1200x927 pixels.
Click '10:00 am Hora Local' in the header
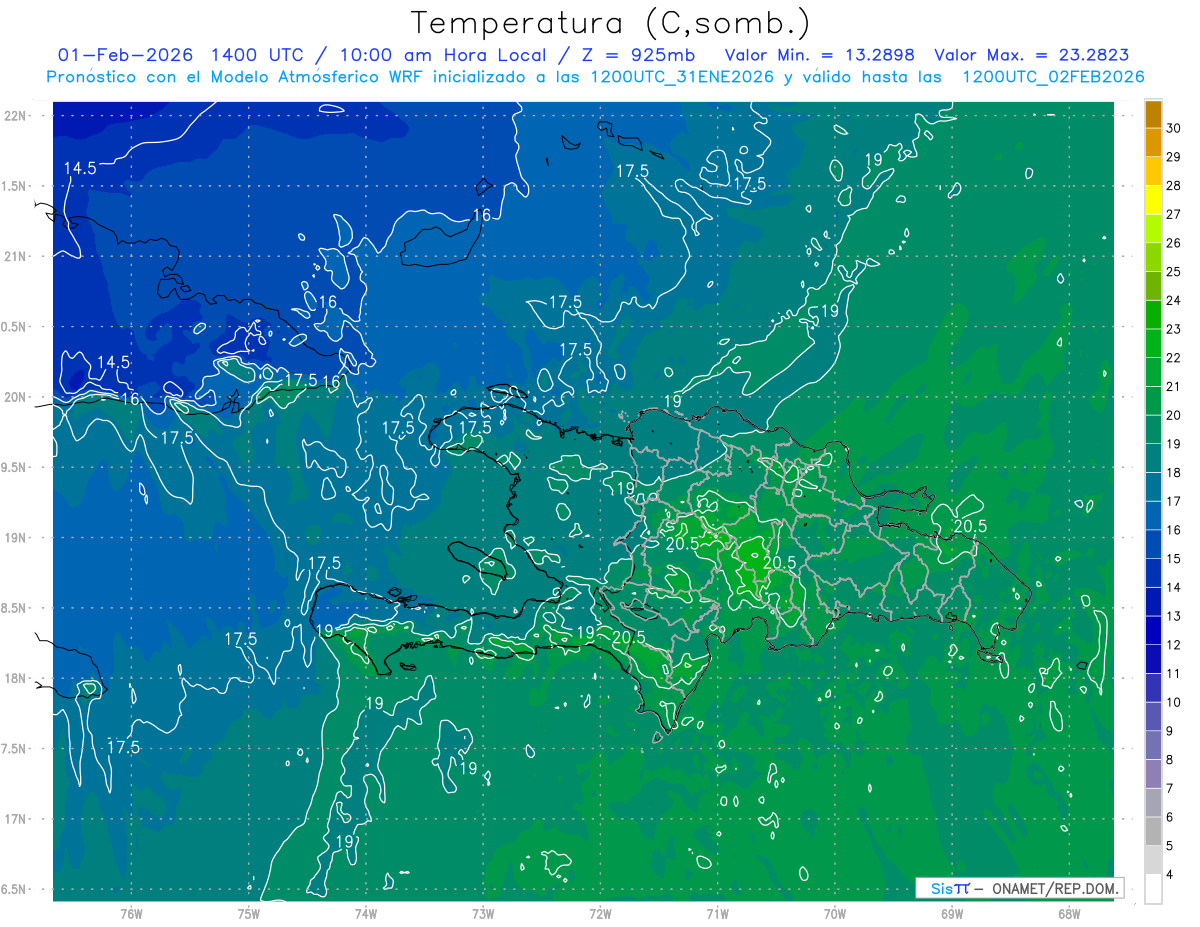pyautogui.click(x=444, y=55)
